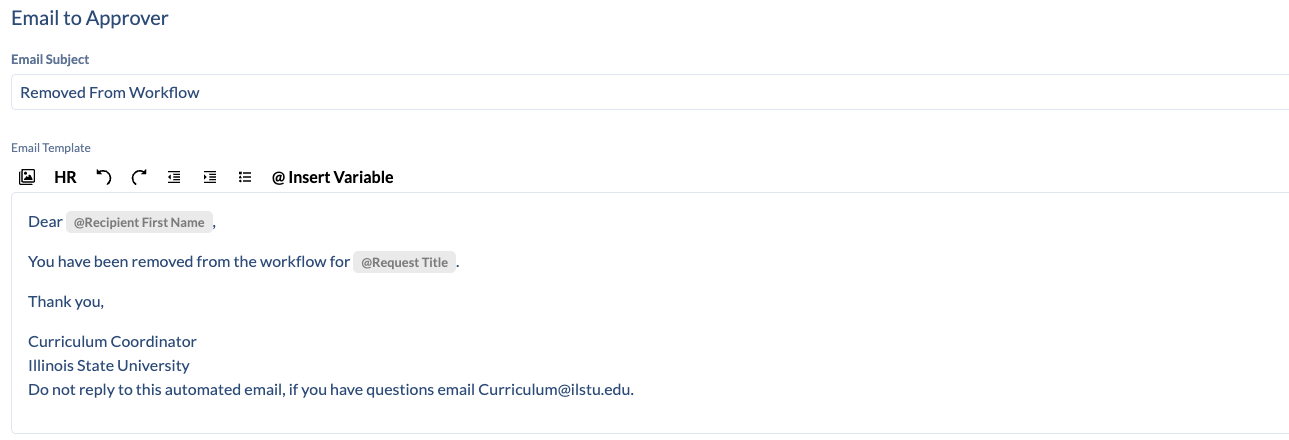Click the Curriculum Coordinator signature line
The width and height of the screenshot is (1289, 440).
(112, 341)
